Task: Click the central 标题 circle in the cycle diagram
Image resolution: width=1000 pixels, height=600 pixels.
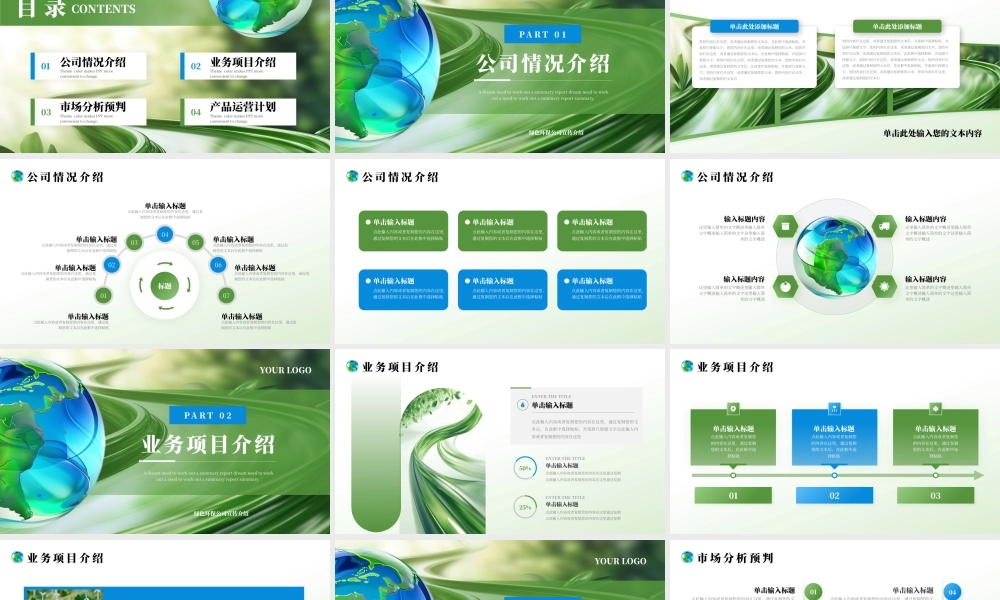Action: [165, 286]
